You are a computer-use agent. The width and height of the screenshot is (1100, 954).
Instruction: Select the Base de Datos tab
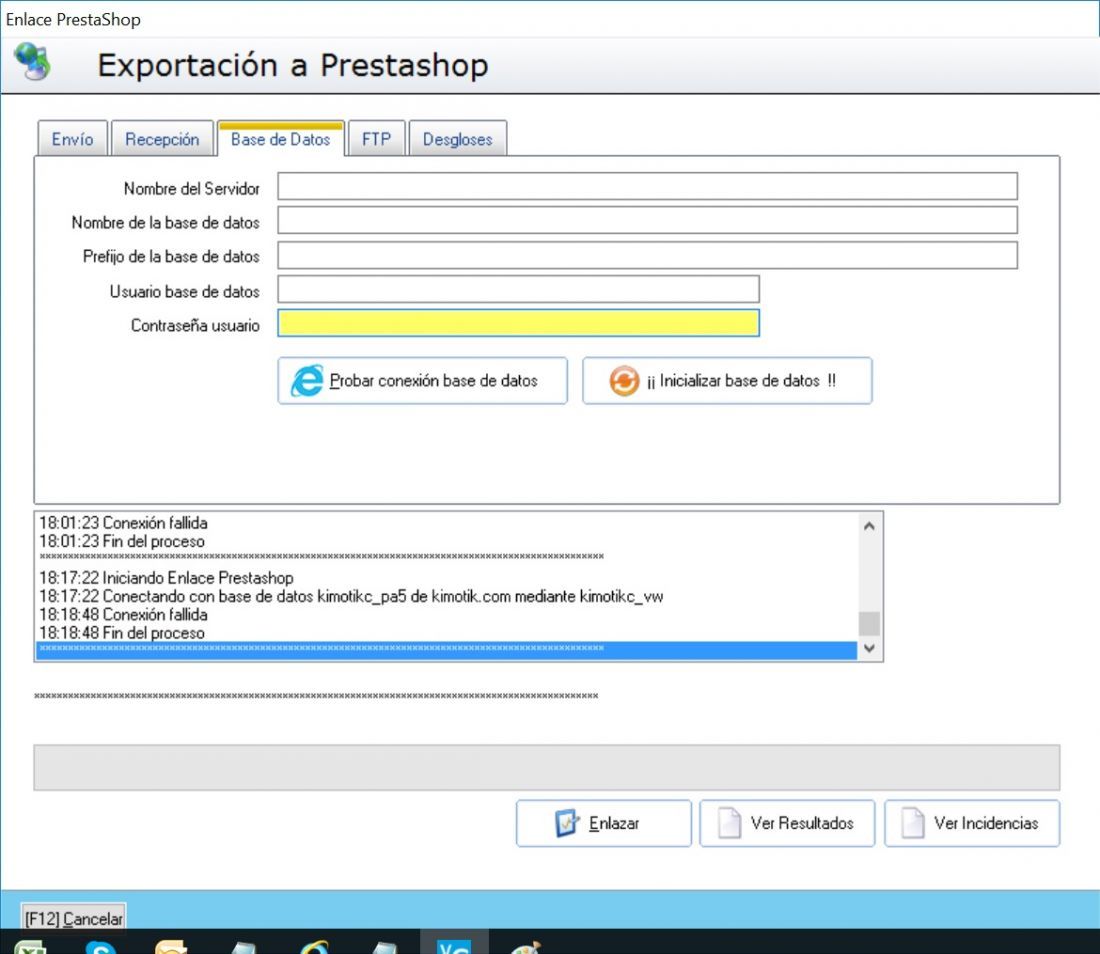281,139
